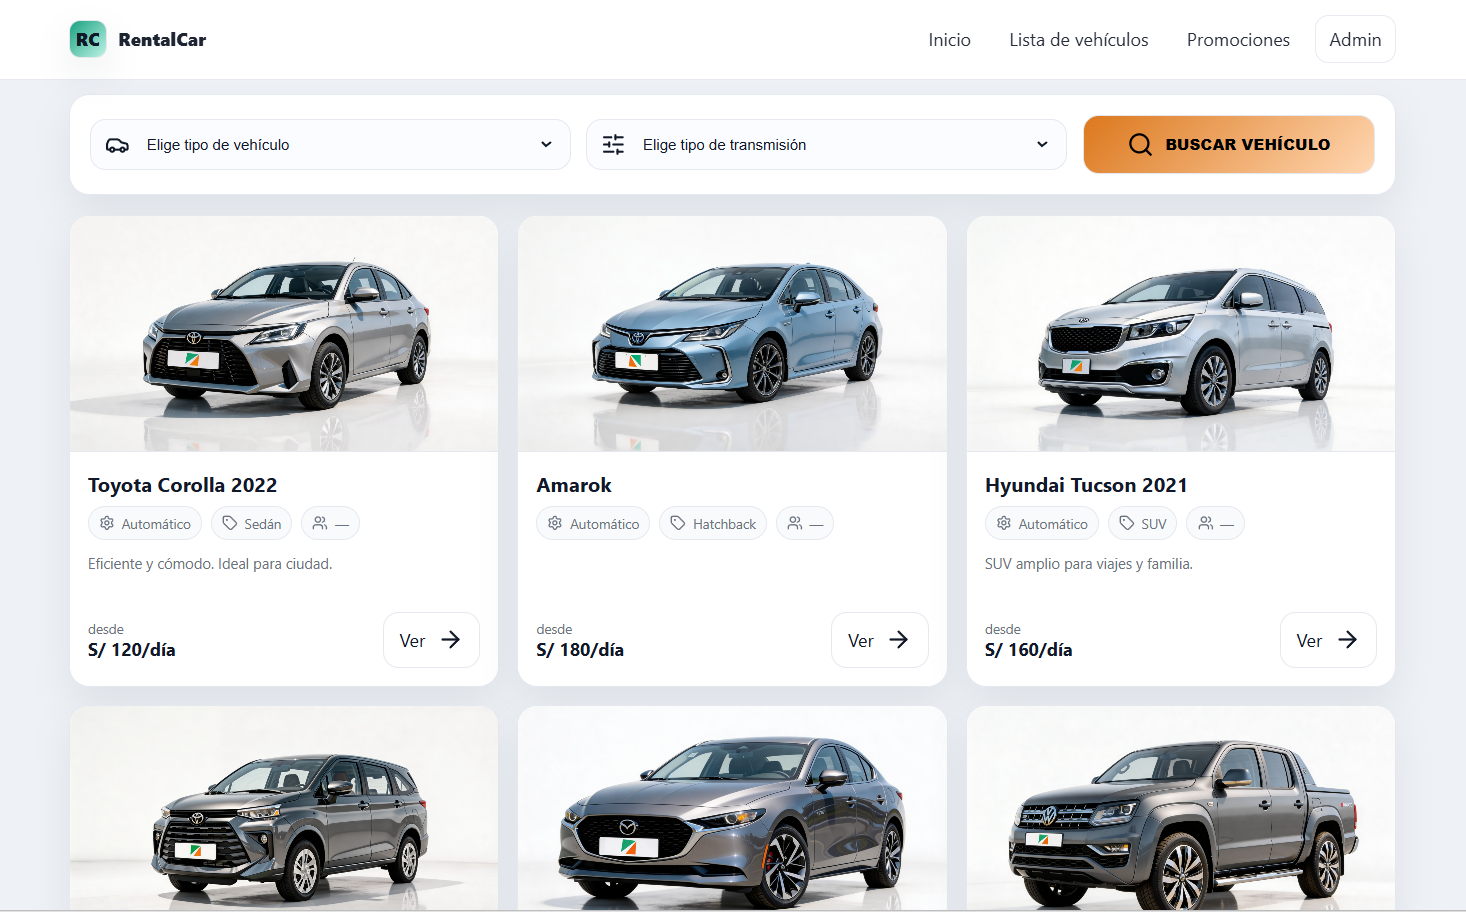The width and height of the screenshot is (1466, 912).
Task: Open Lista de vehículos menu item
Action: [x=1078, y=40]
